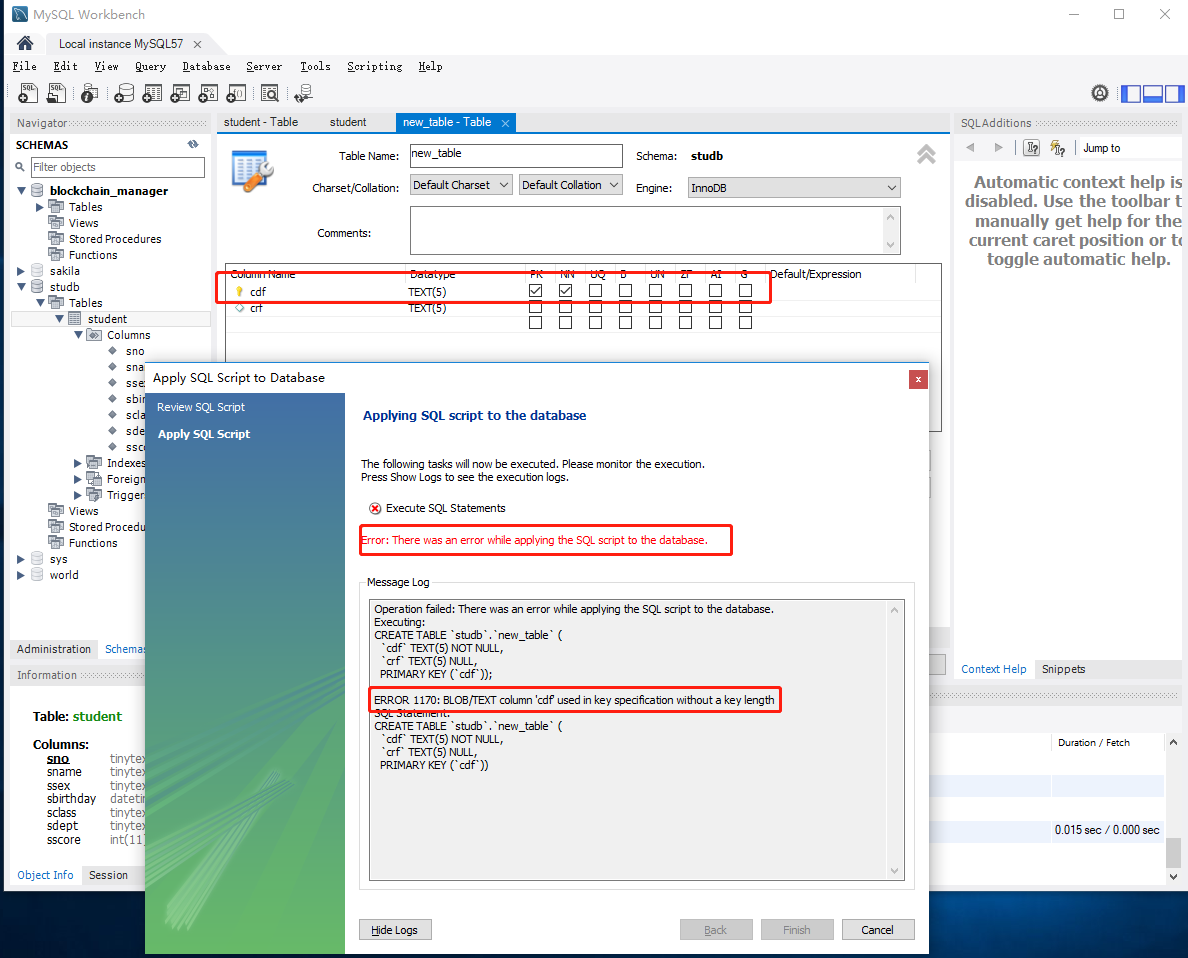This screenshot has width=1188, height=958.
Task: Collapse the student Columns tree node
Action: click(x=77, y=334)
